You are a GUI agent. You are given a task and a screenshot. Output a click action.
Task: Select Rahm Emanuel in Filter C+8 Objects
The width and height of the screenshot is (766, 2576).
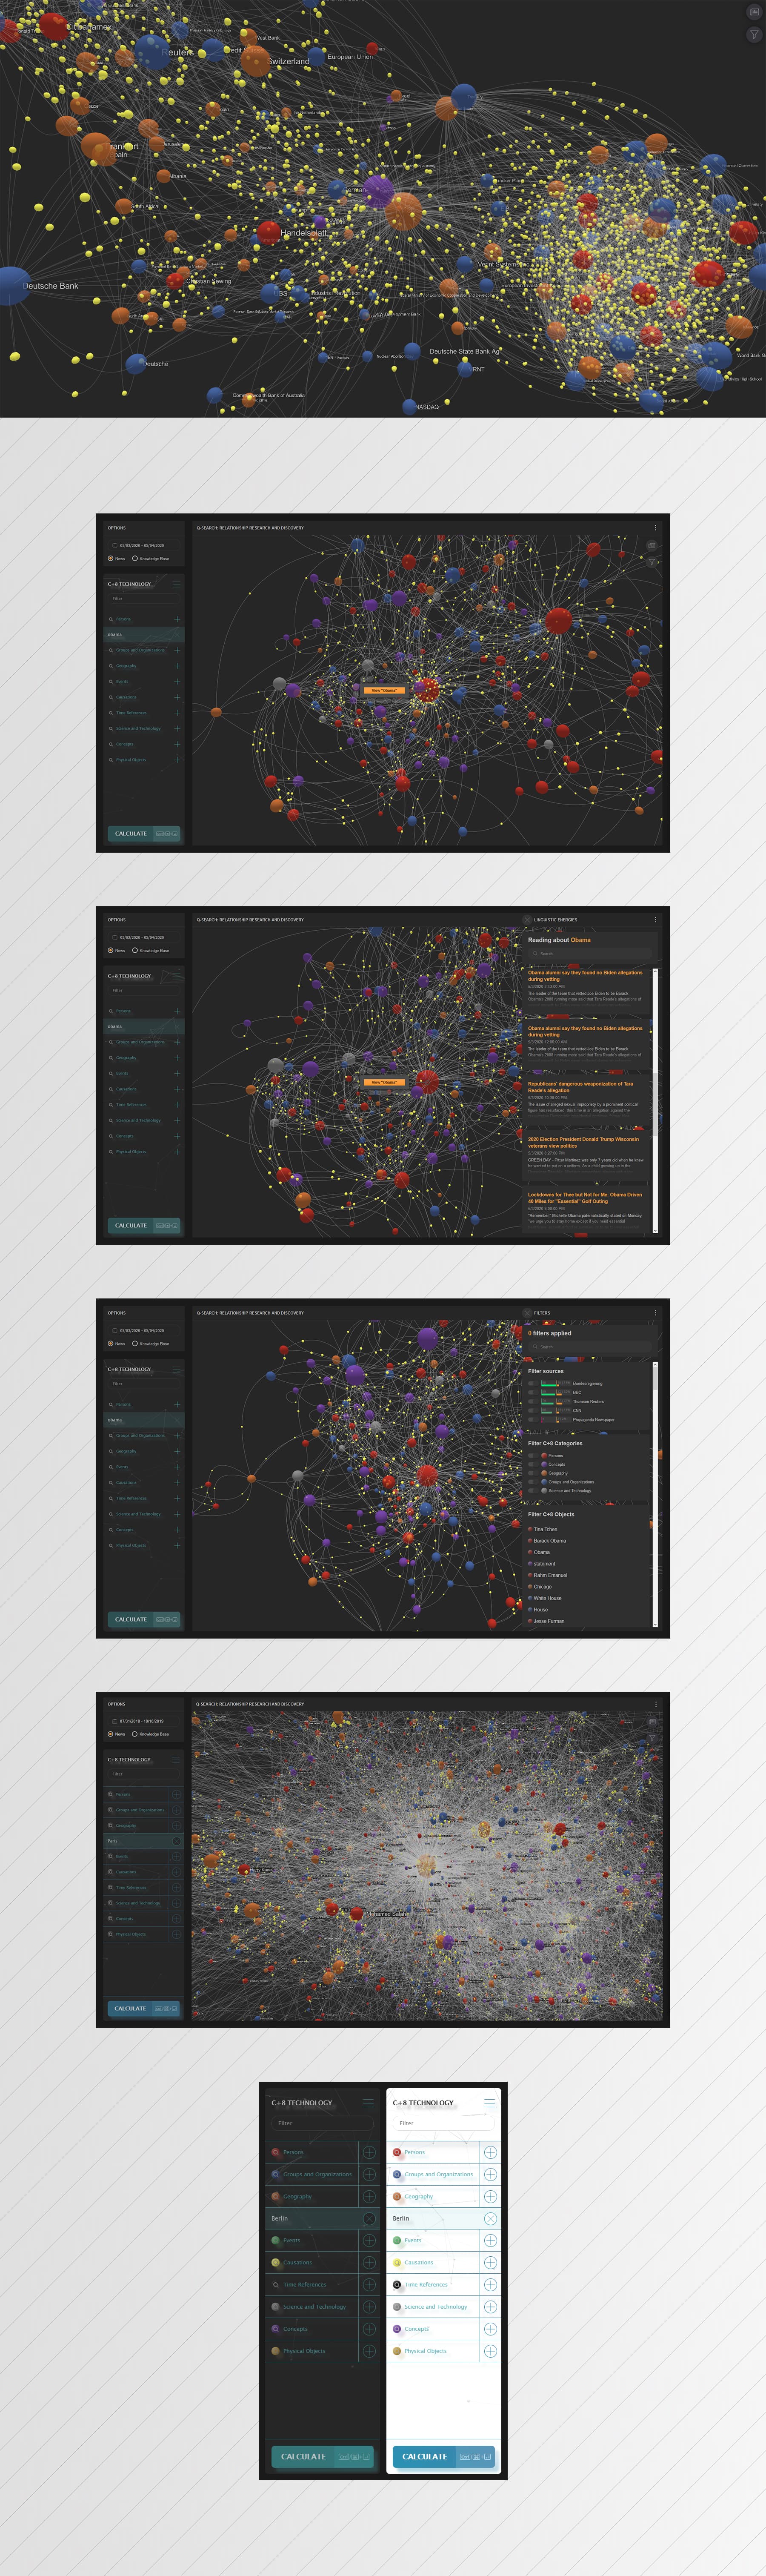550,1575
